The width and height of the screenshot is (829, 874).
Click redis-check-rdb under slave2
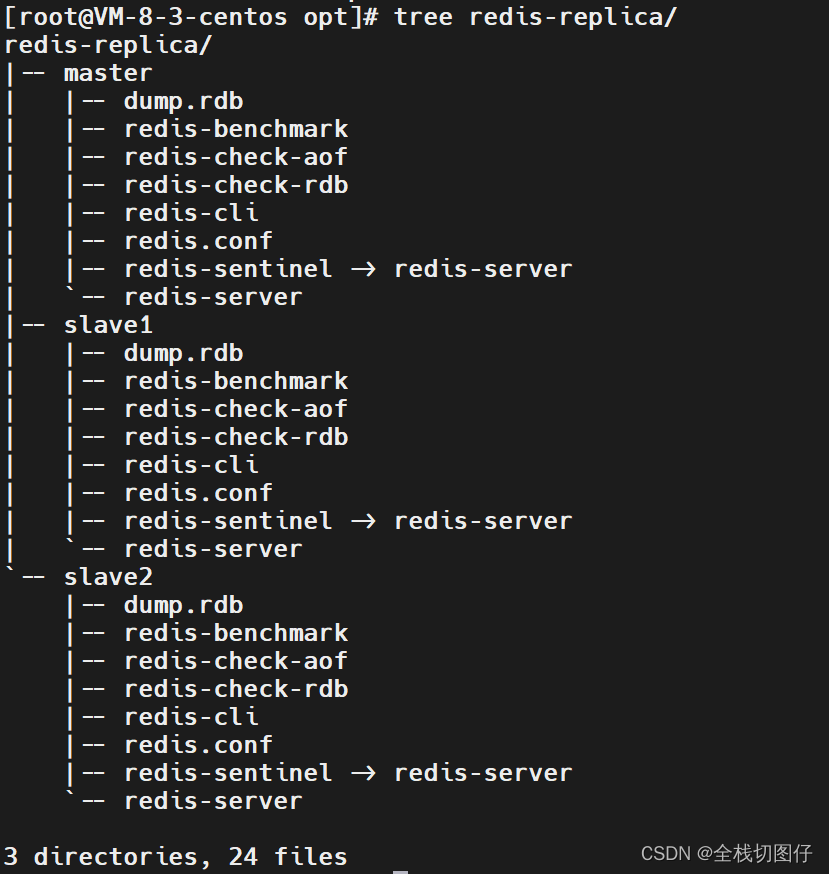point(236,690)
